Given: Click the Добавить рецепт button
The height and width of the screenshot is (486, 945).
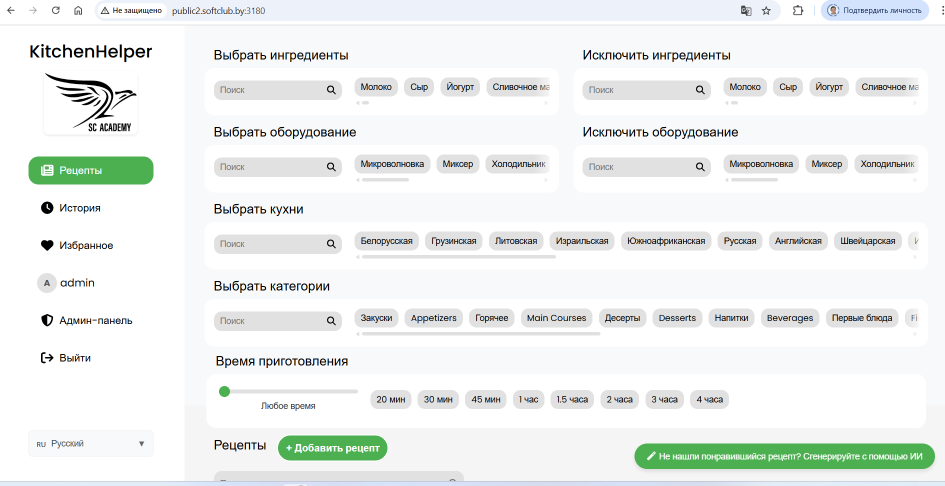Looking at the screenshot, I should point(332,448).
